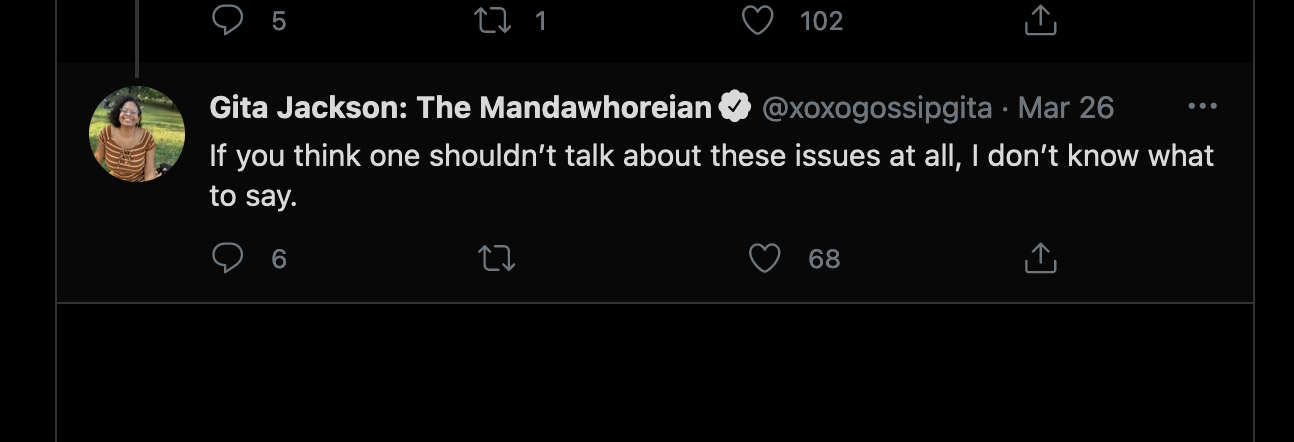Image resolution: width=1294 pixels, height=442 pixels.
Task: Click the name Gita Jackson: The Mandawhoreian
Action: tap(460, 108)
